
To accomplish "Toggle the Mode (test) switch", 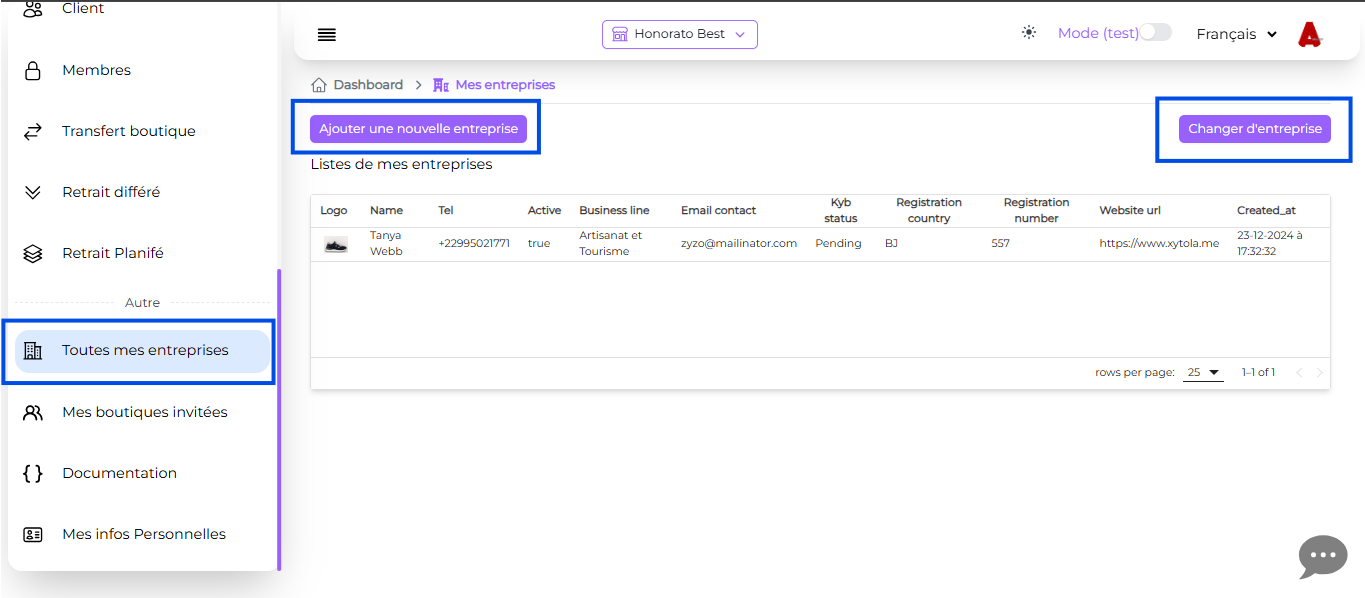I will point(1155,33).
